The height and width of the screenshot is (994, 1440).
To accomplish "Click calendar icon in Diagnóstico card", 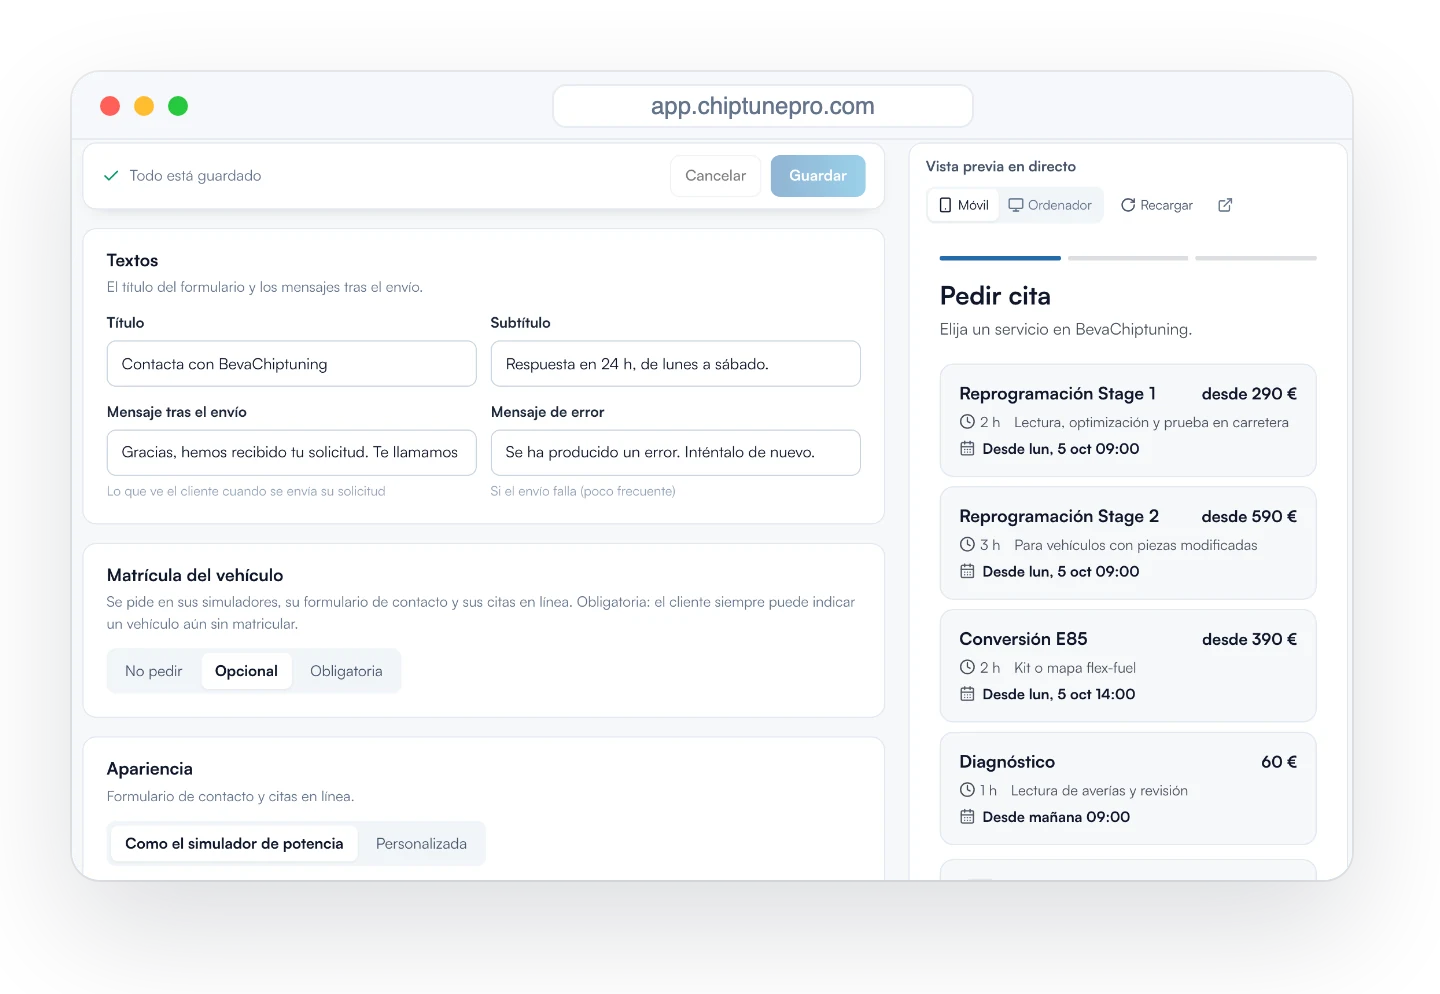I will pyautogui.click(x=967, y=817).
